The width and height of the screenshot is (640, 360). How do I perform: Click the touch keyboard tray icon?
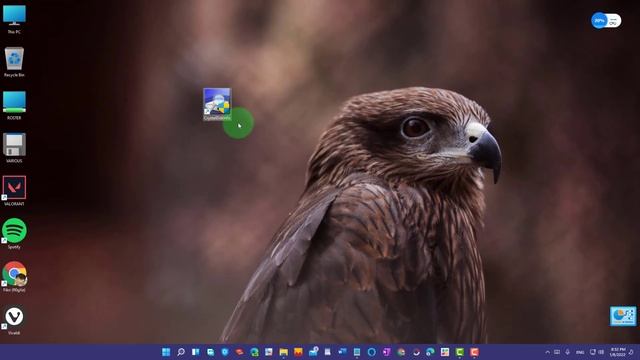[557, 352]
